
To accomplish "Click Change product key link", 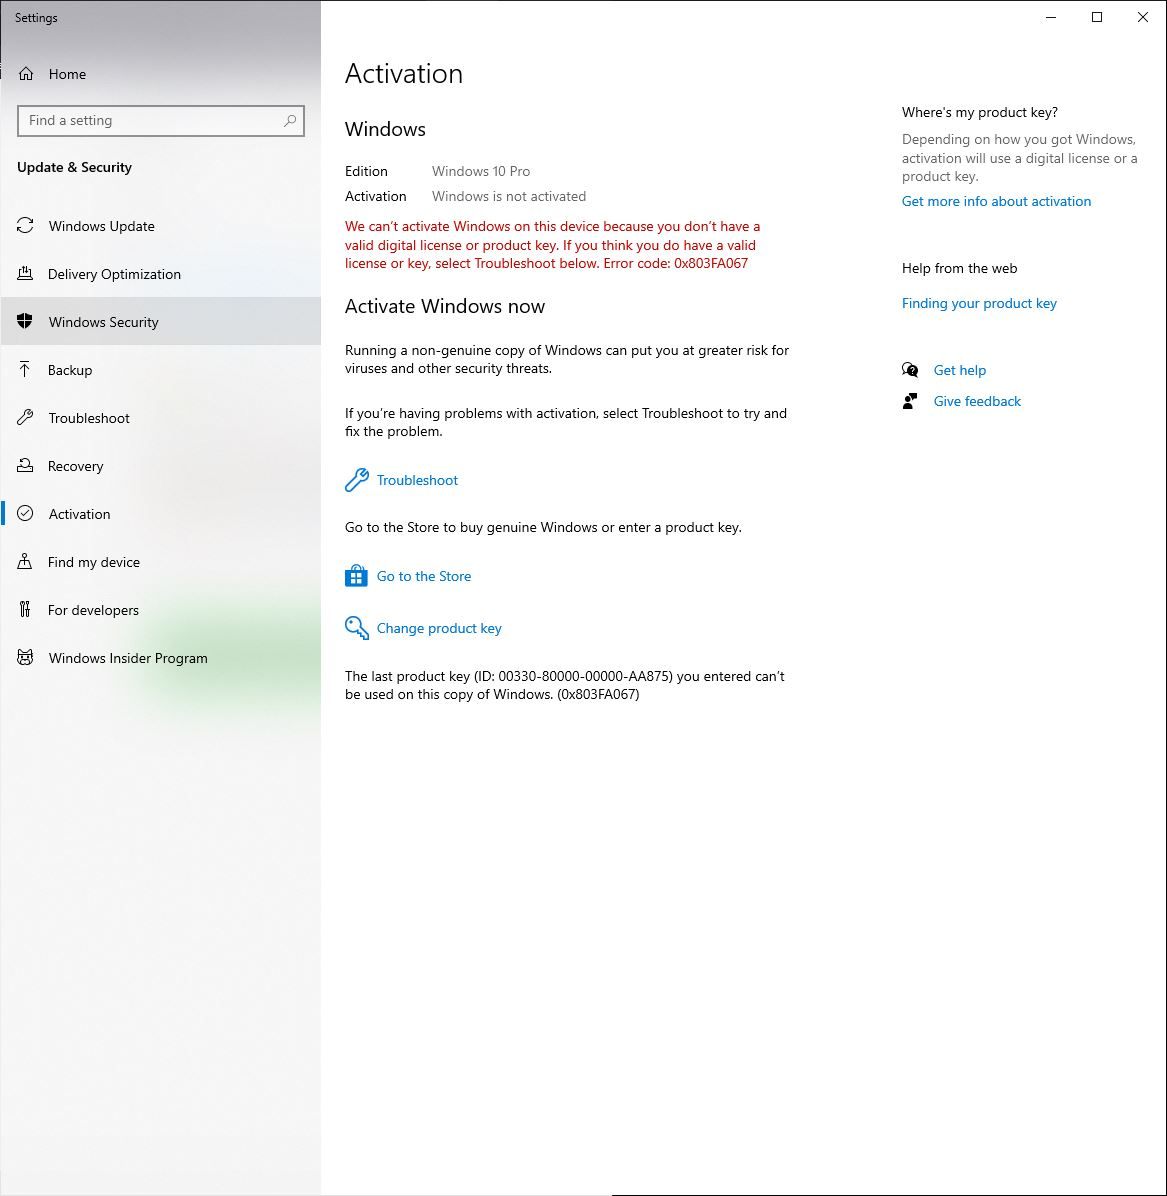I will tap(439, 628).
